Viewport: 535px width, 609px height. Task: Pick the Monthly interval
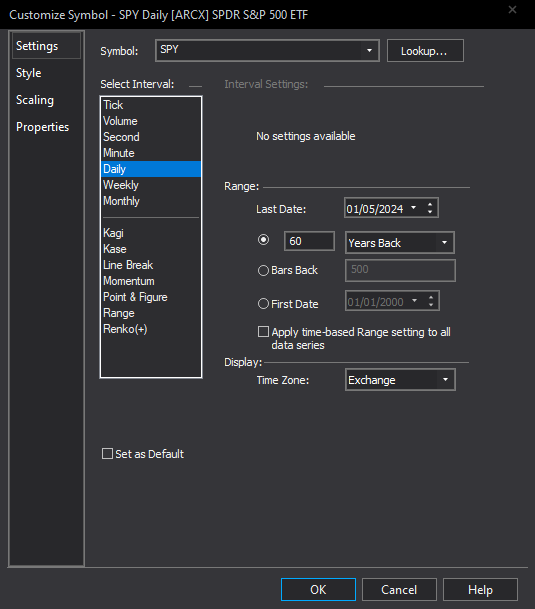pos(151,201)
